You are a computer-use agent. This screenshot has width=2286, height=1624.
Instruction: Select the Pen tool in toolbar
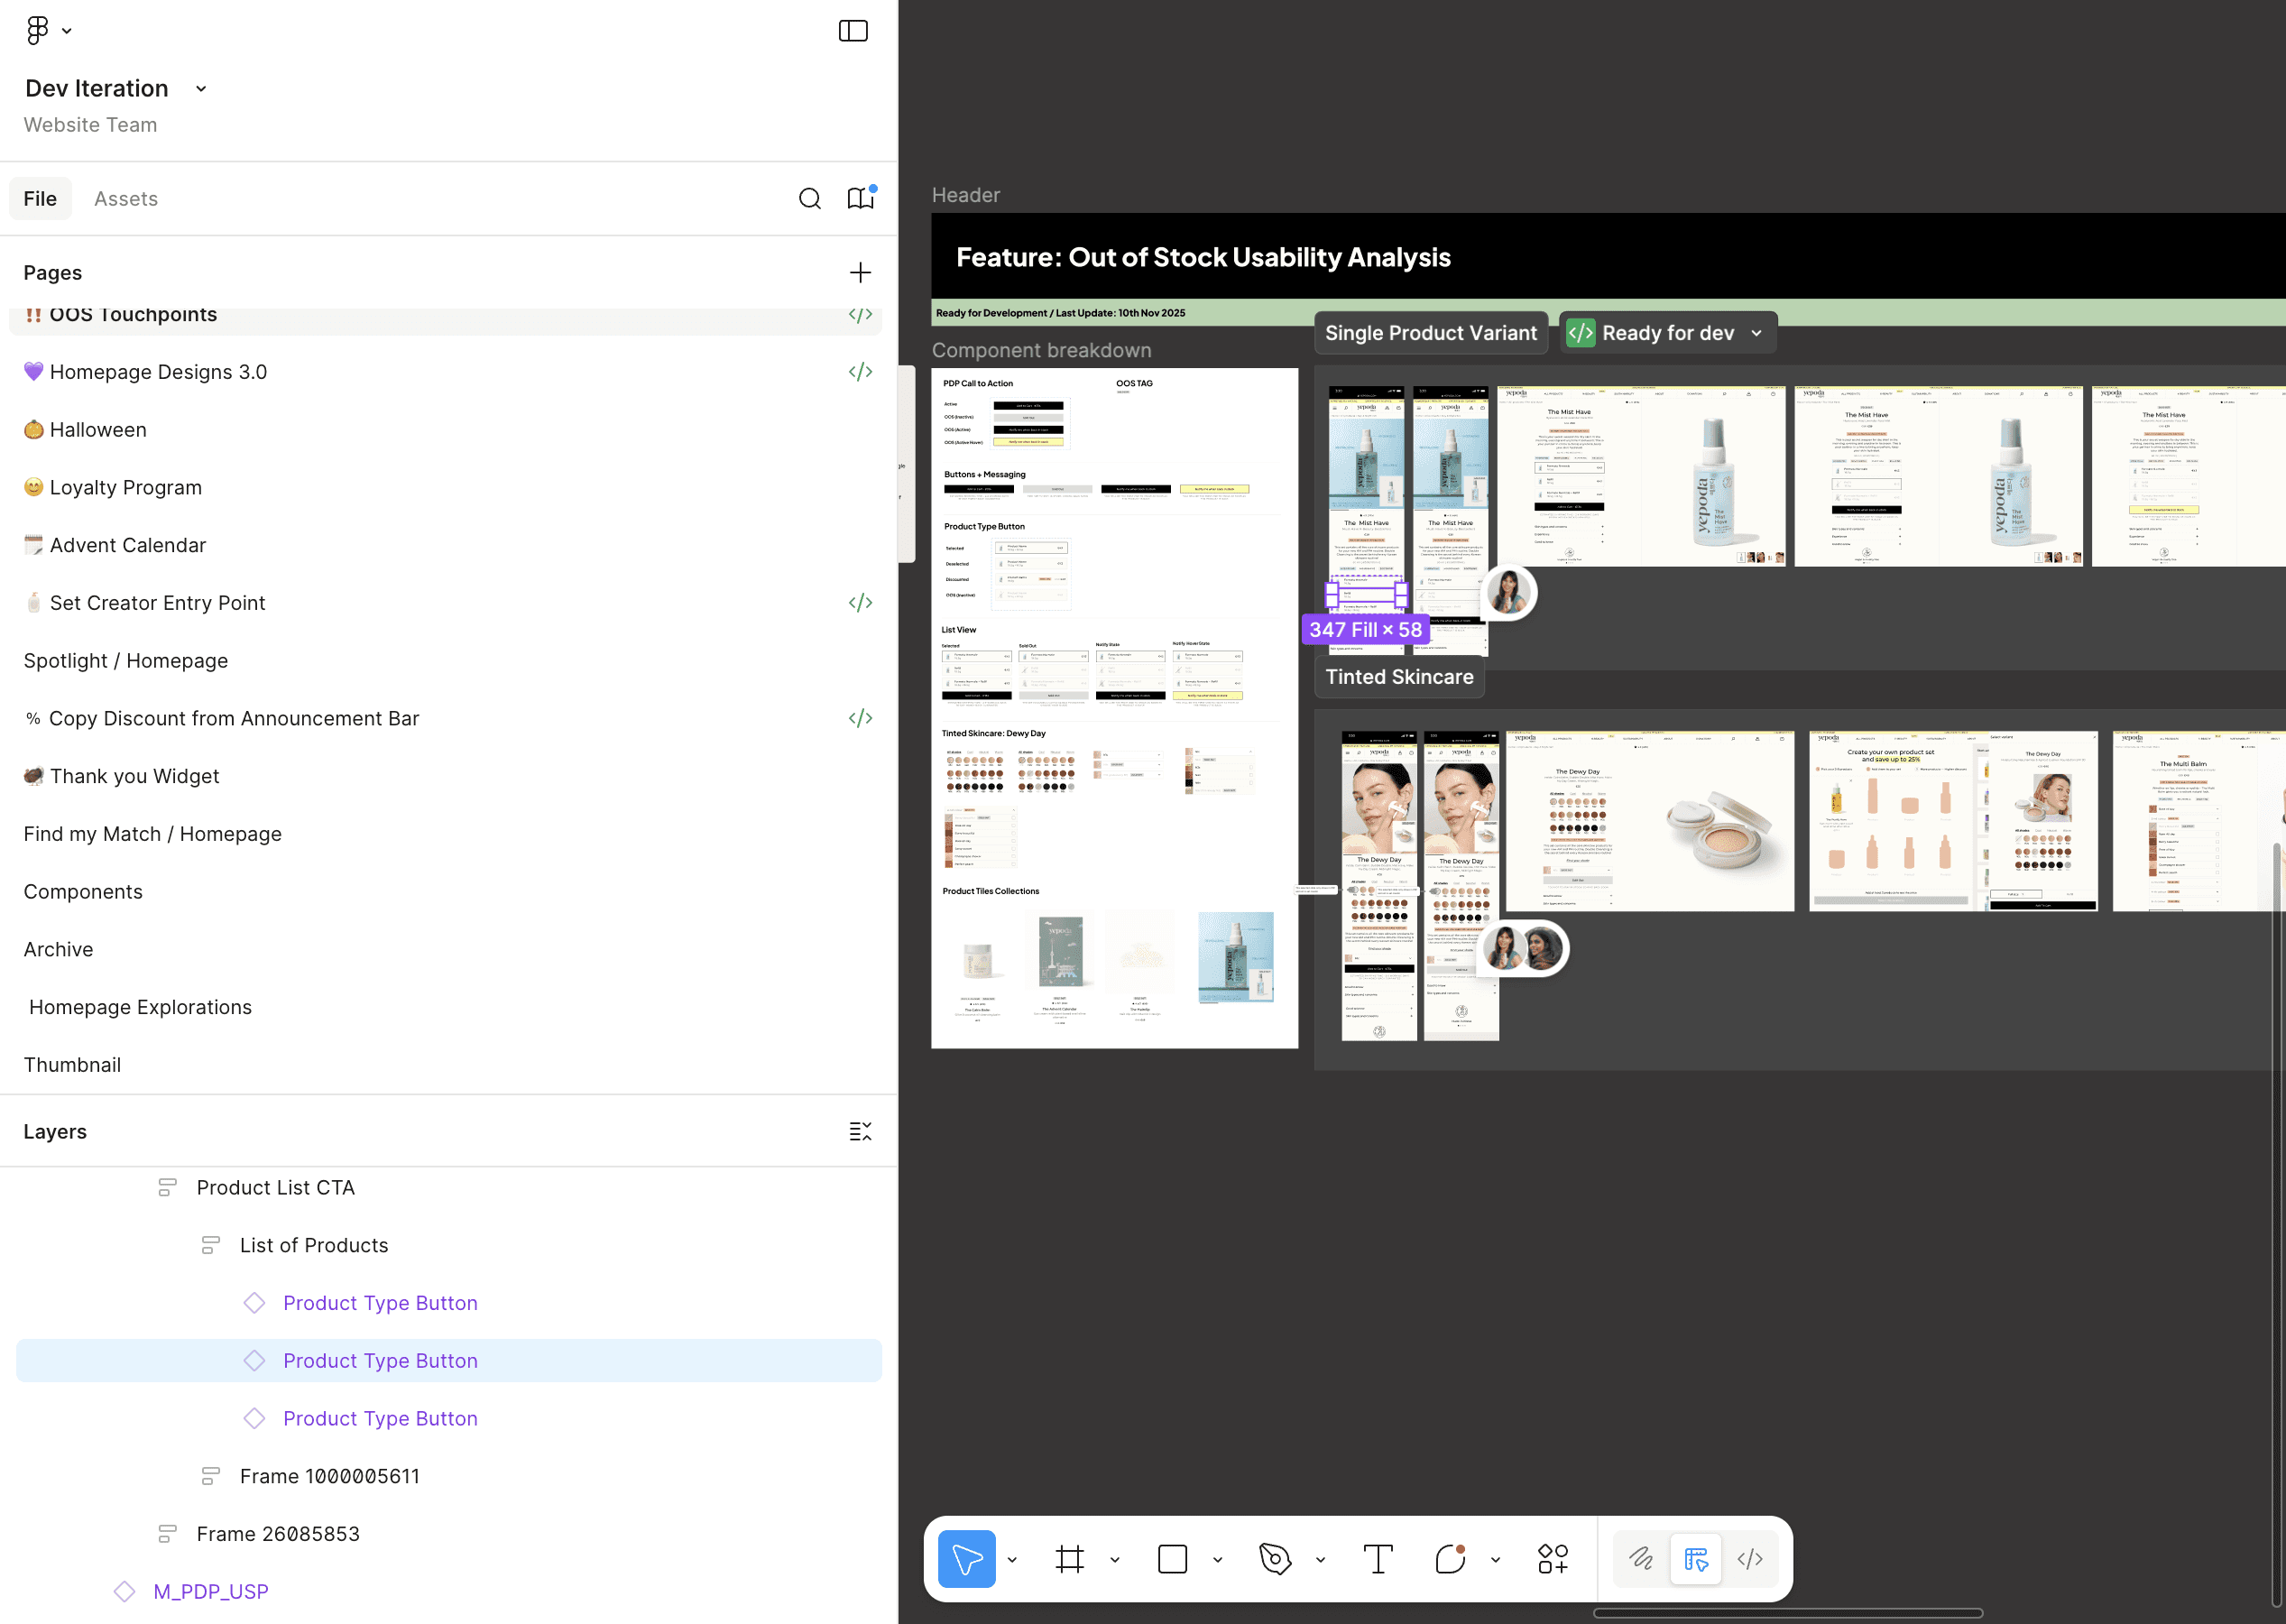1275,1559
